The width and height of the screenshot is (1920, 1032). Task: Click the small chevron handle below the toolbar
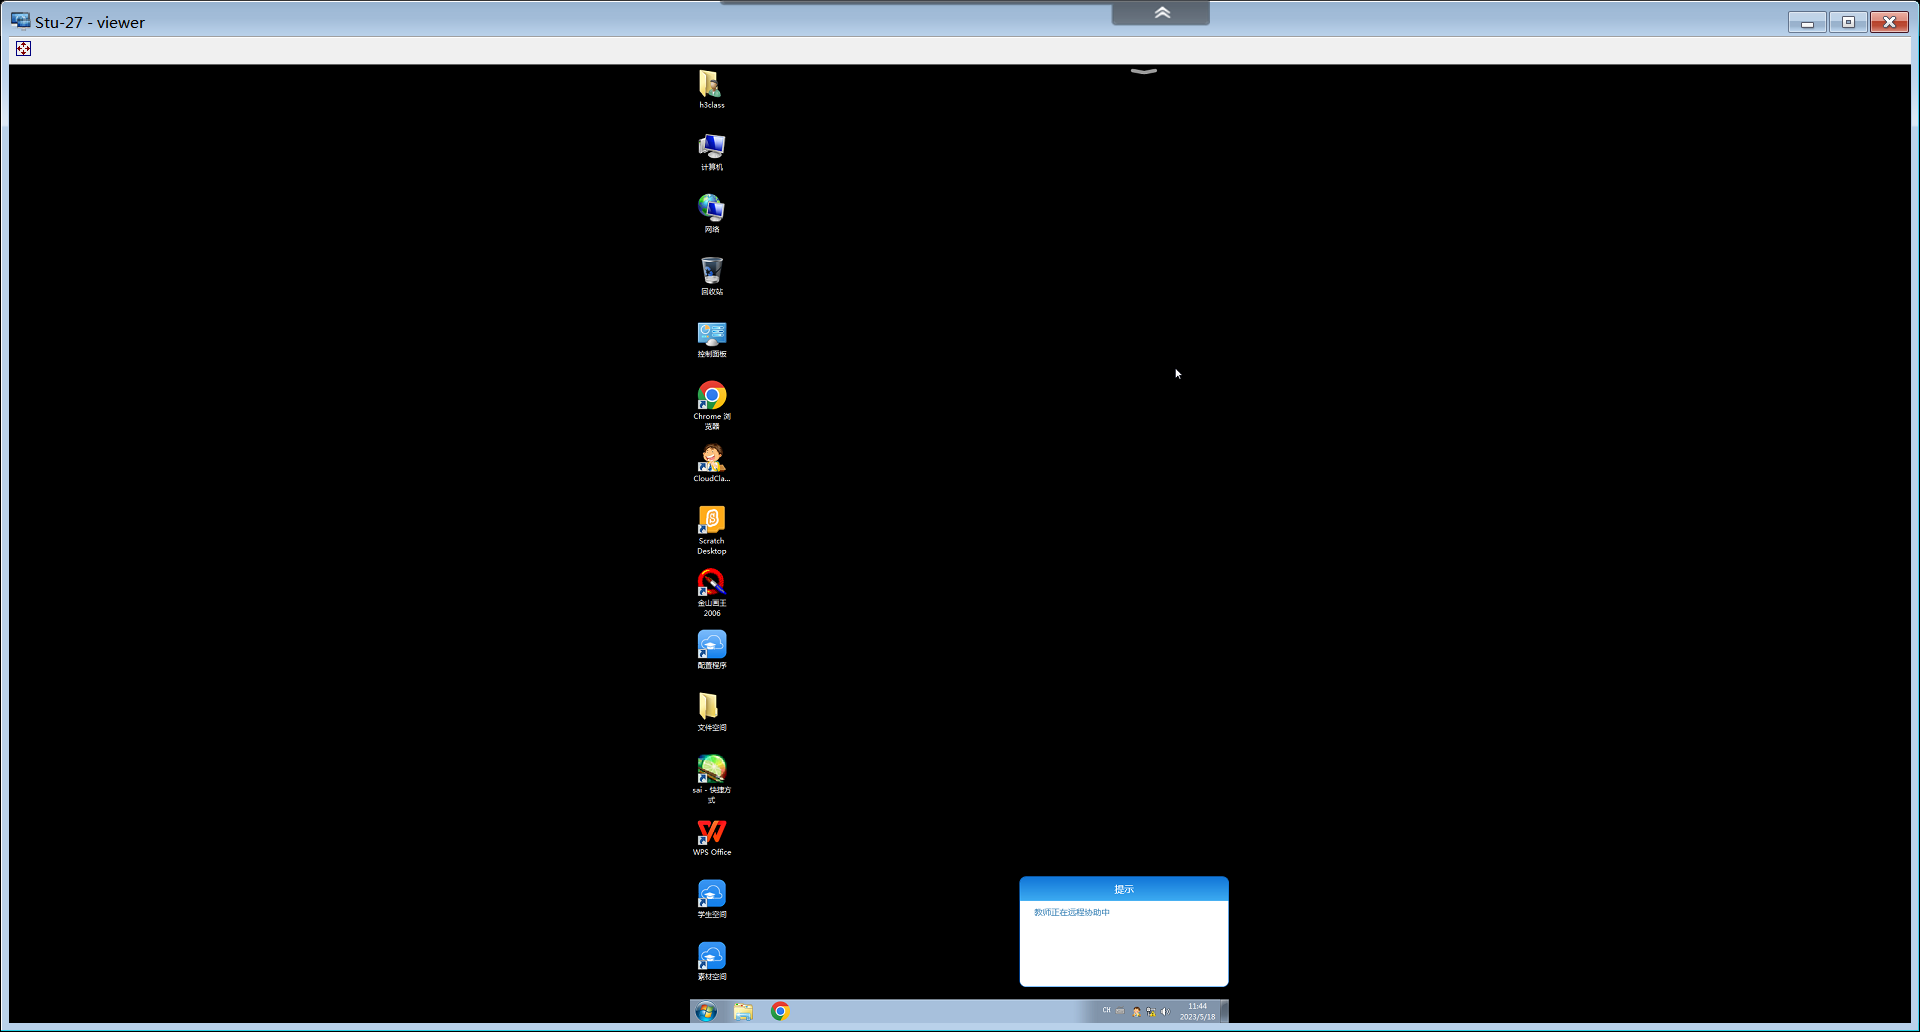coord(1143,71)
